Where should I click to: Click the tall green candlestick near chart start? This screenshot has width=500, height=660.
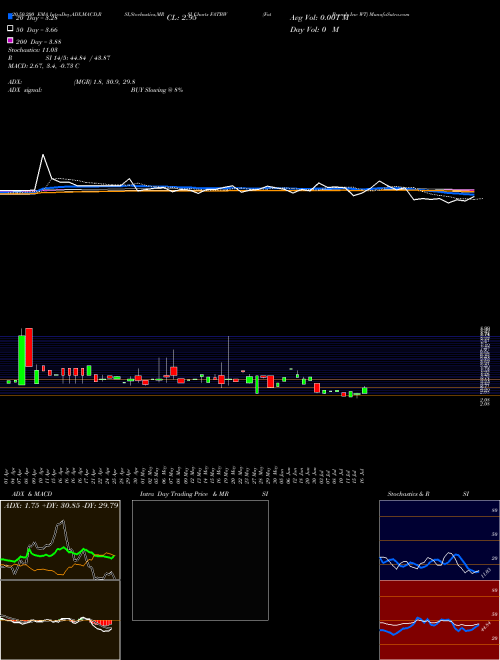pos(21,360)
